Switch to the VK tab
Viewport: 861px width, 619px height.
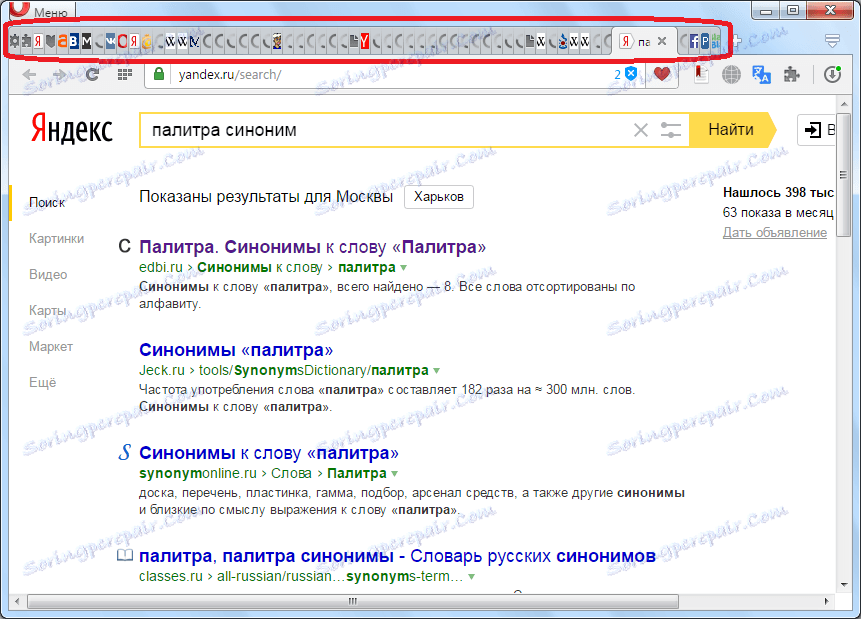pos(110,41)
